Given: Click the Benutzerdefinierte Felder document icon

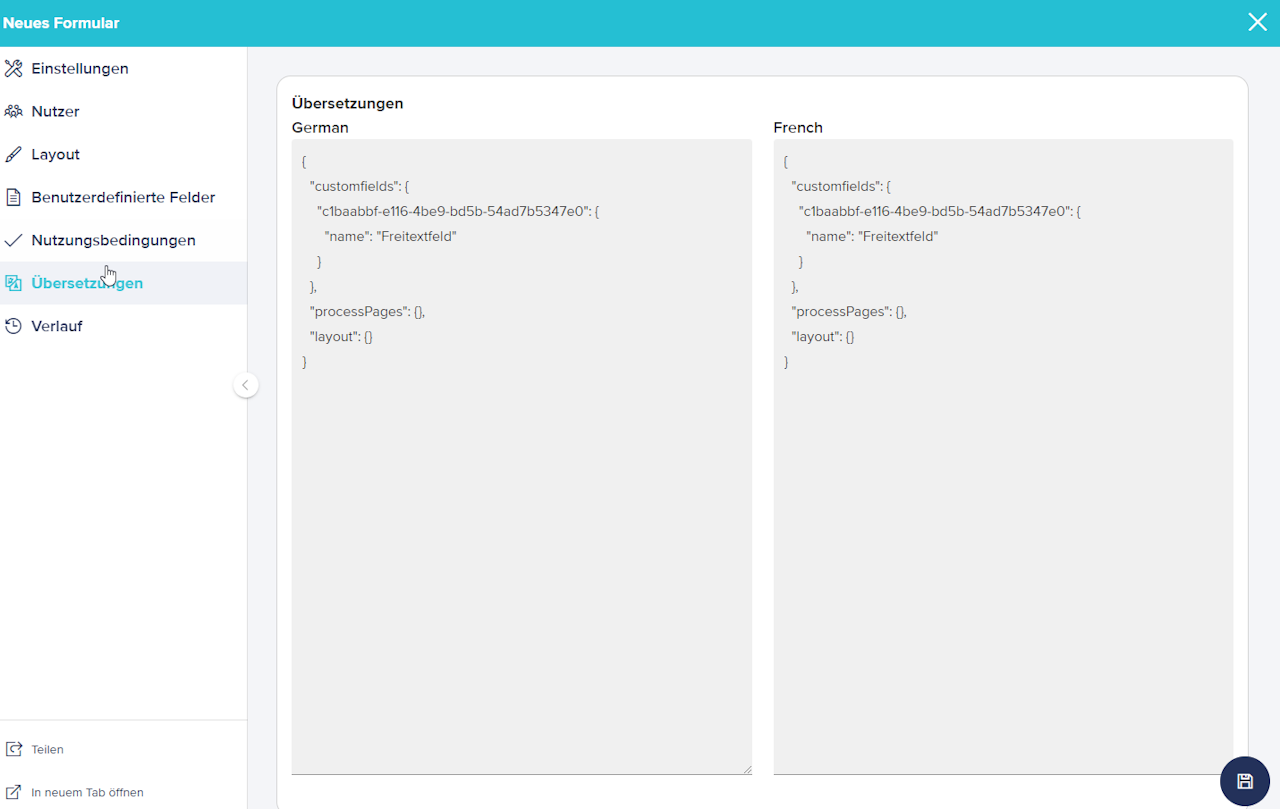Looking at the screenshot, I should [13, 198].
